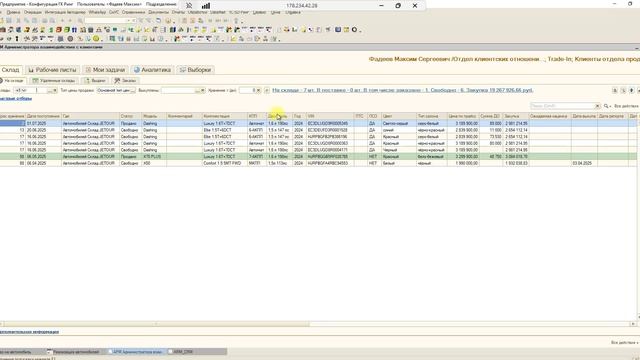The width and height of the screenshot is (640, 360).
Task: Click the синий color cell
Action: (398, 130)
